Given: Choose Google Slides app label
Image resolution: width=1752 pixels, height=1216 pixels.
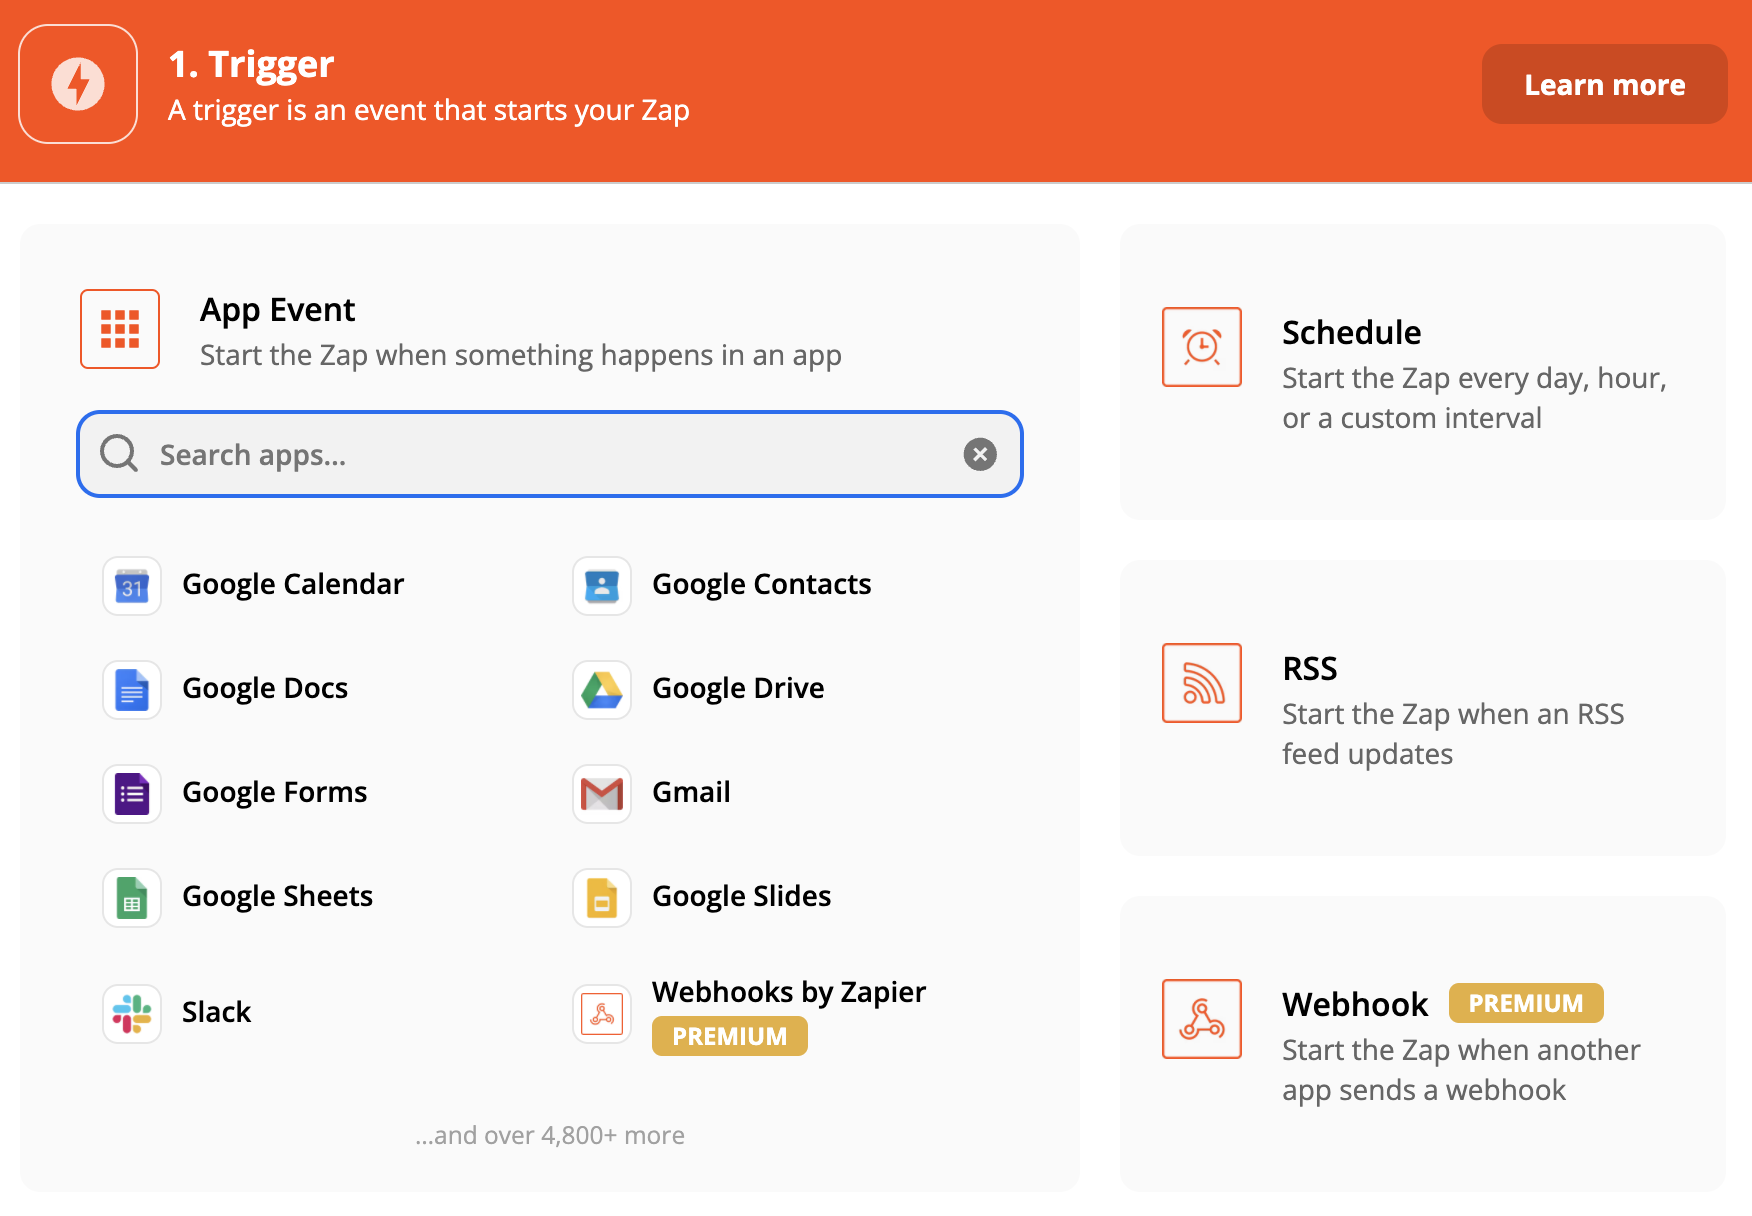Looking at the screenshot, I should click(742, 897).
